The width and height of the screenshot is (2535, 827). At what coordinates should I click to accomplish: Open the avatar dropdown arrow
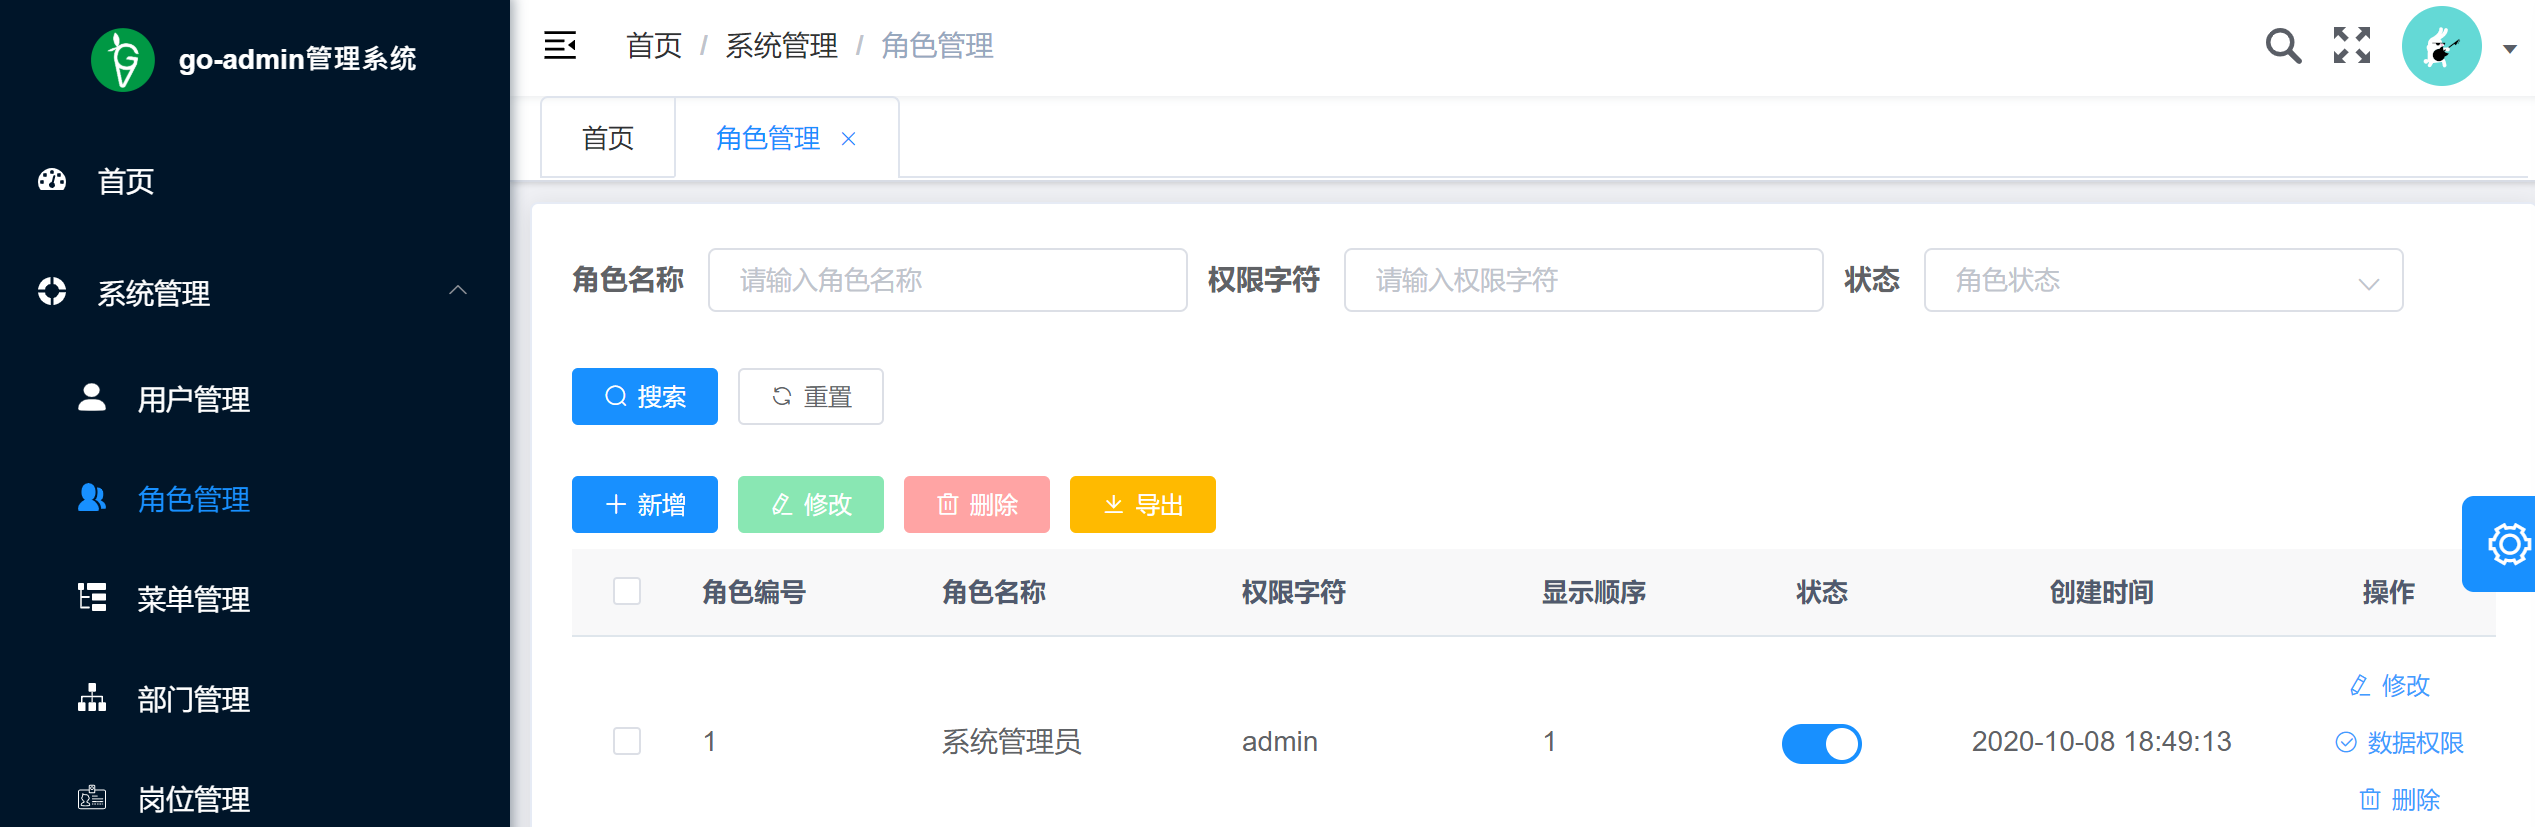pyautogui.click(x=2509, y=48)
